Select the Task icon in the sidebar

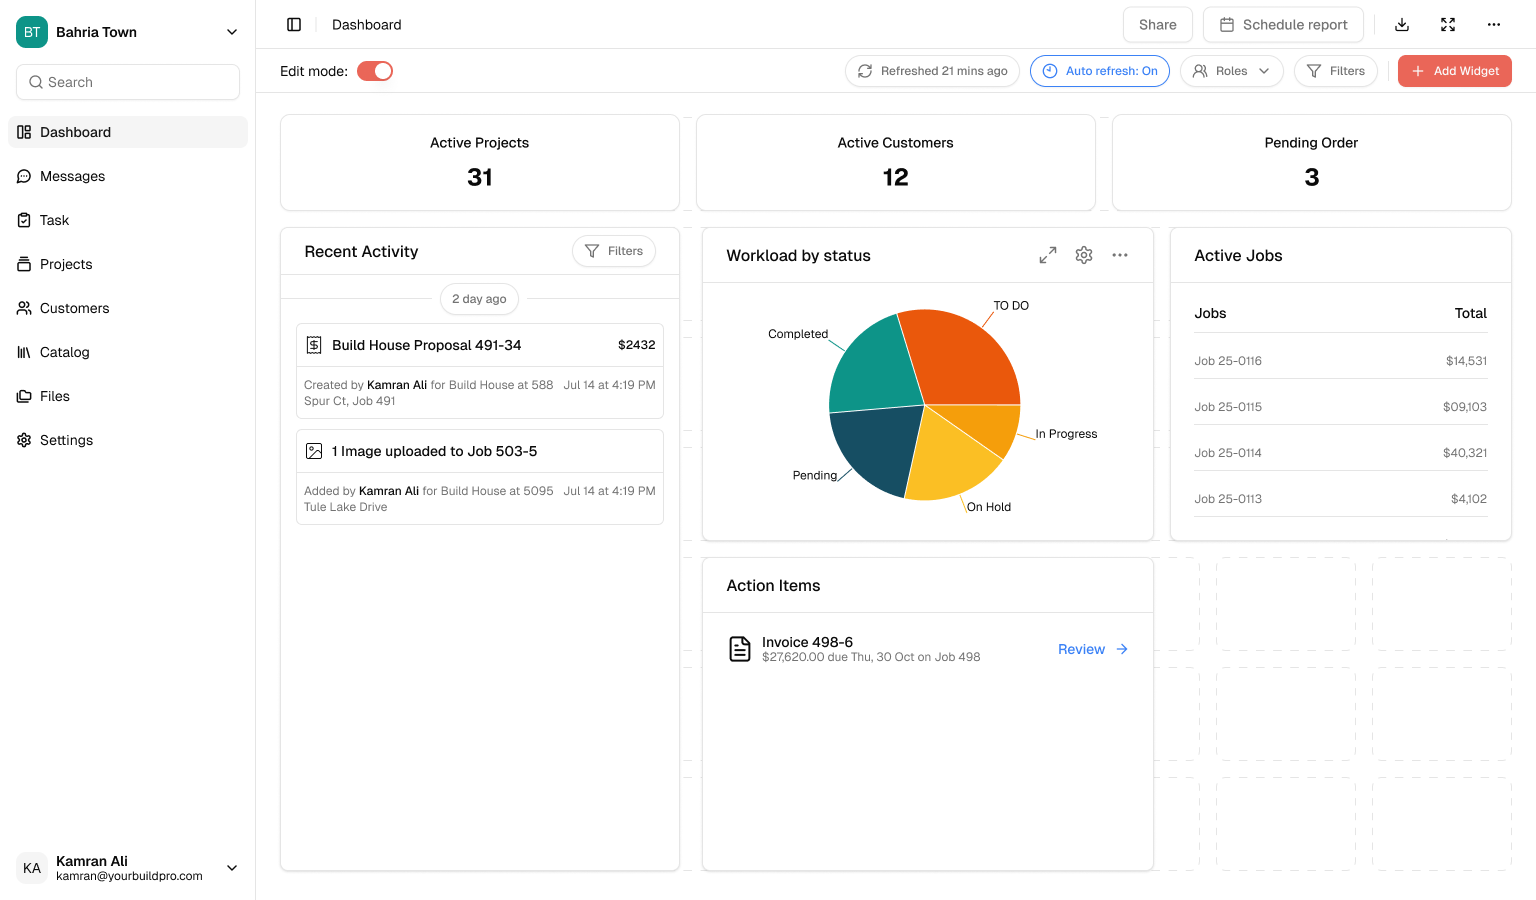[24, 220]
